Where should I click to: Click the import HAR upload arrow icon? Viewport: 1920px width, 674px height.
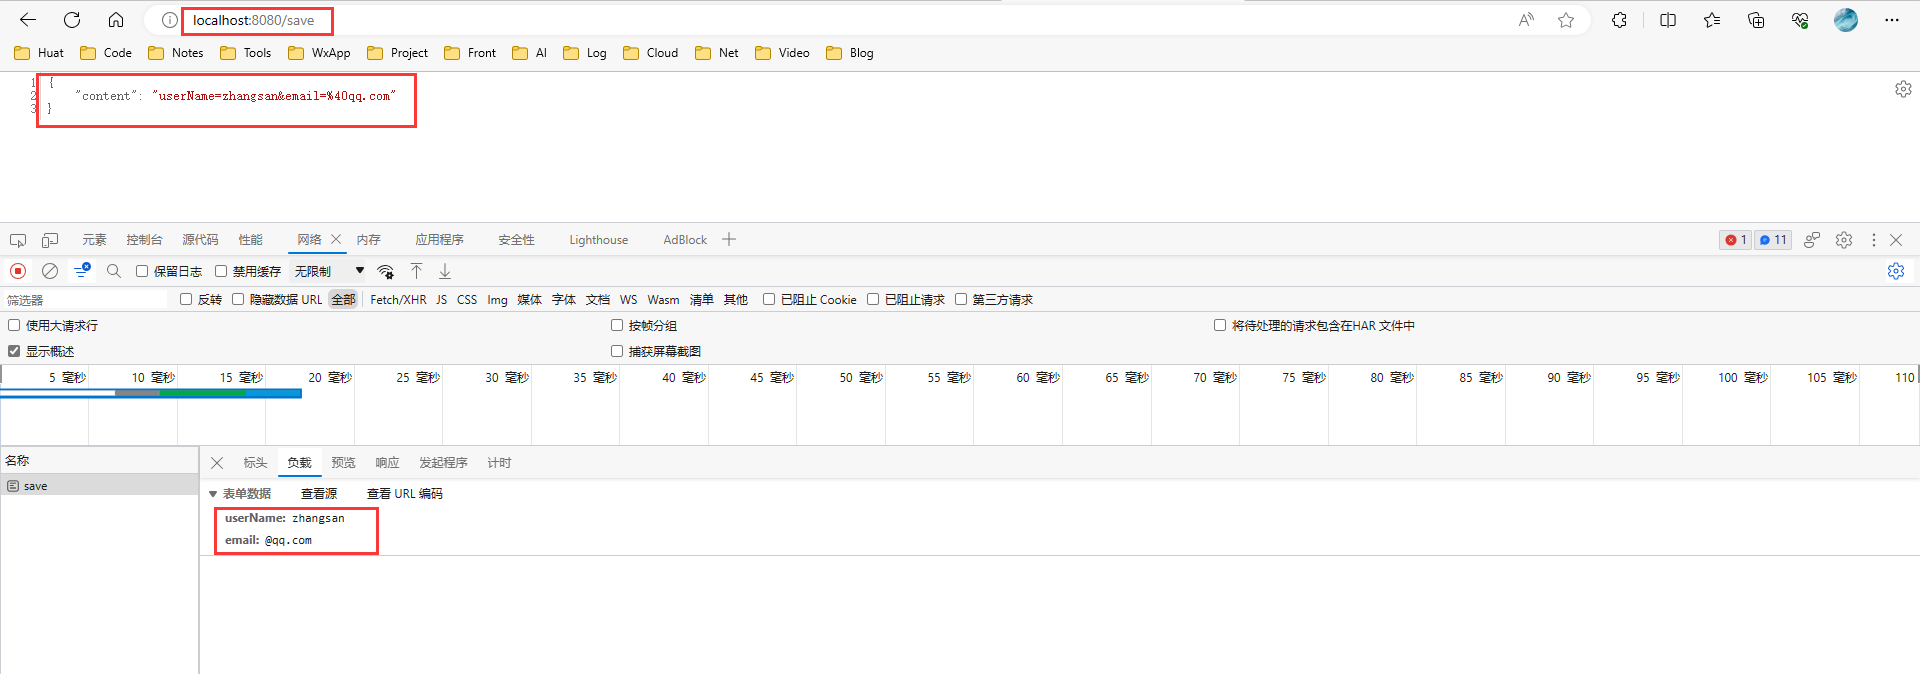[417, 271]
